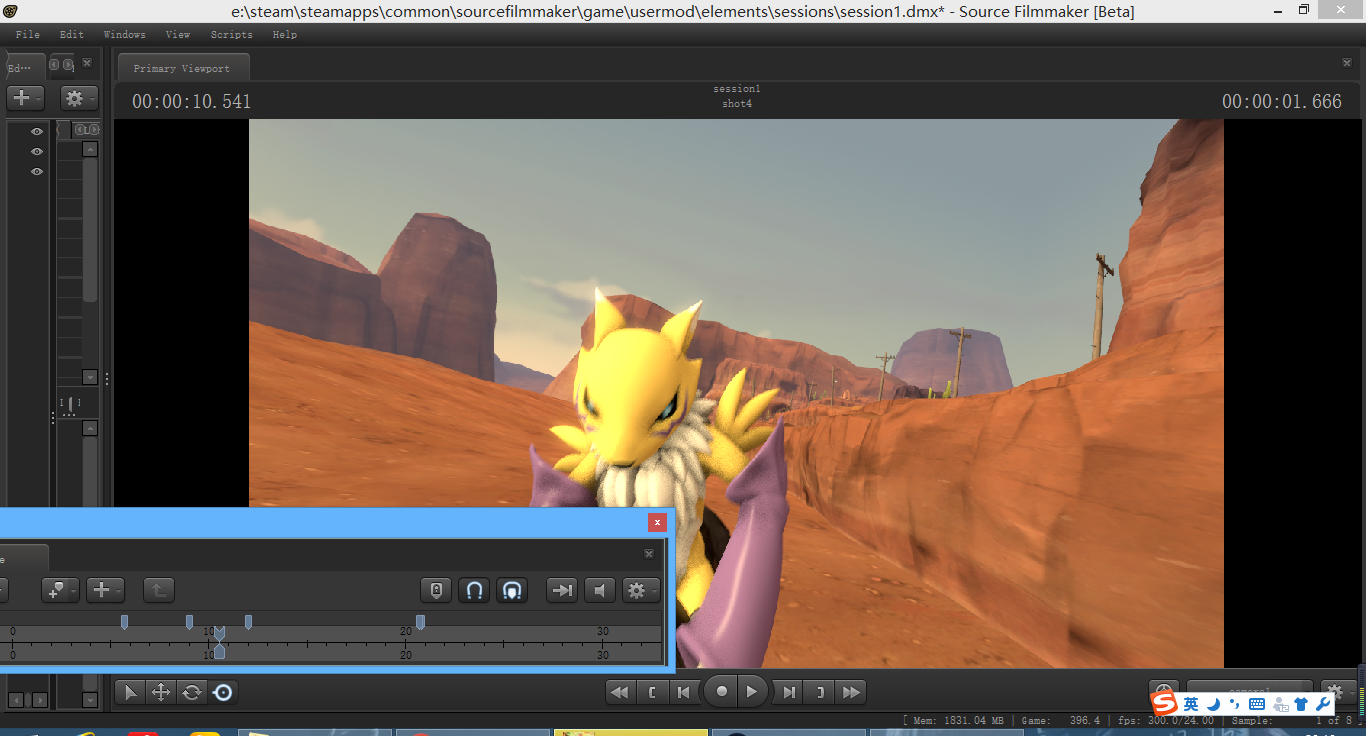
Task: Switch to the Primary Viewport tab
Action: [x=182, y=68]
